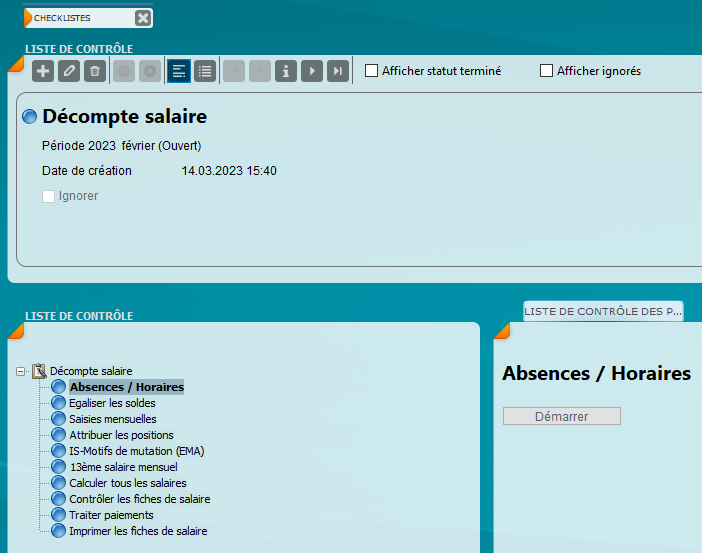The width and height of the screenshot is (702, 553).
Task: Select Absences / Horaires tree item
Action: tap(127, 387)
